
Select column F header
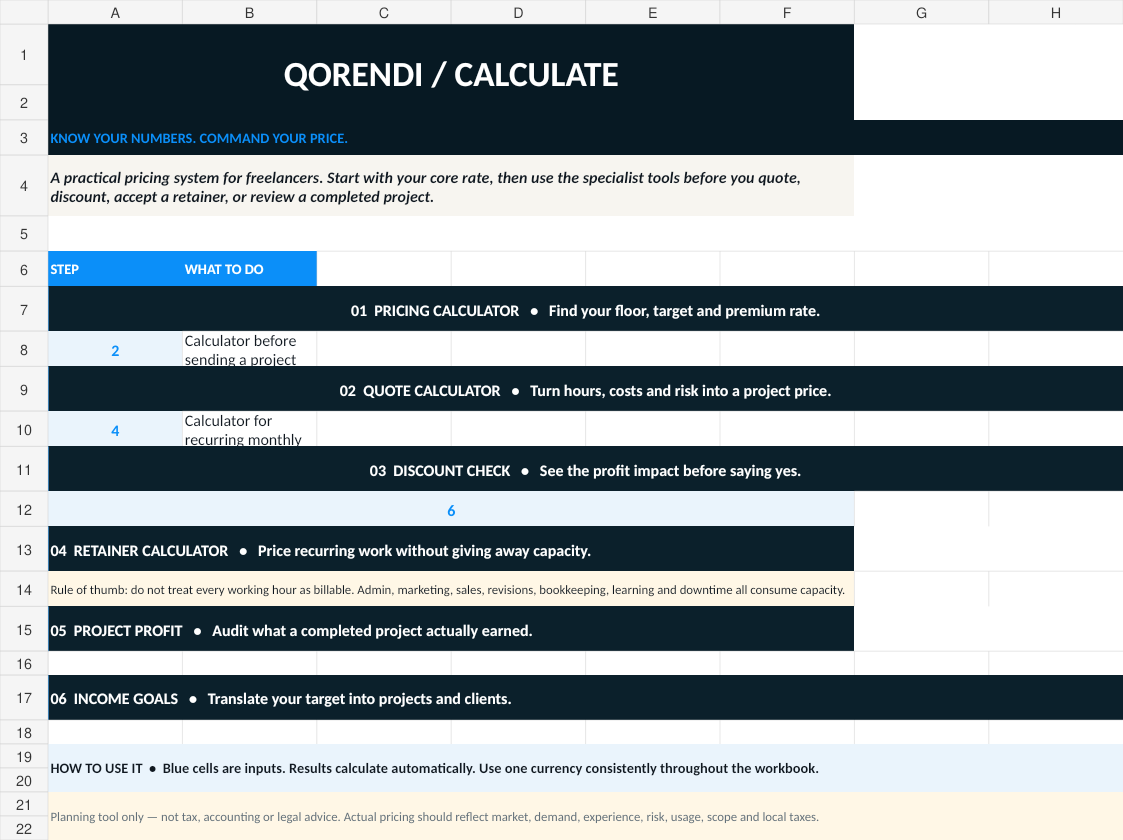tap(786, 12)
